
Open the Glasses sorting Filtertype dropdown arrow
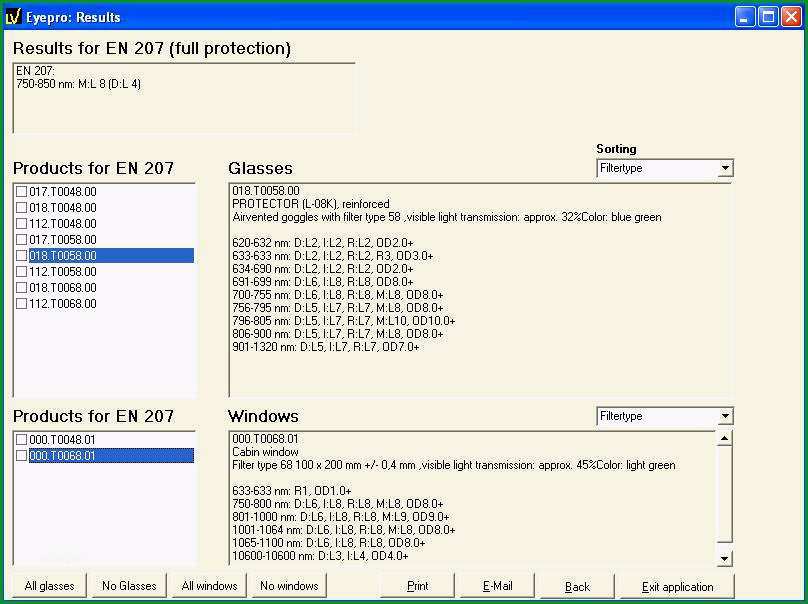[x=725, y=168]
